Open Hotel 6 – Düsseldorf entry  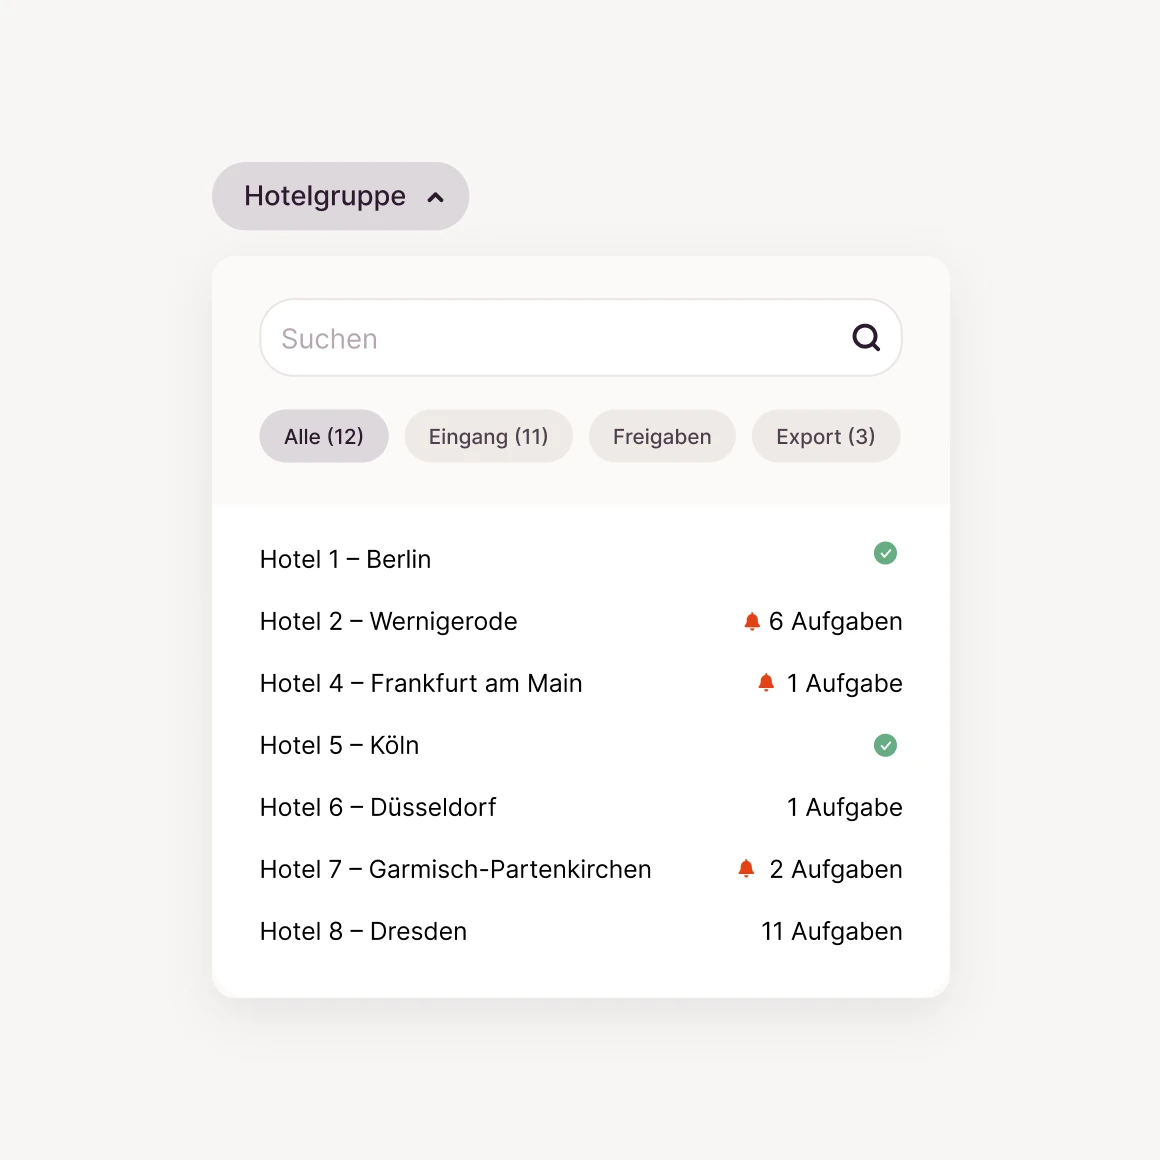[378, 807]
